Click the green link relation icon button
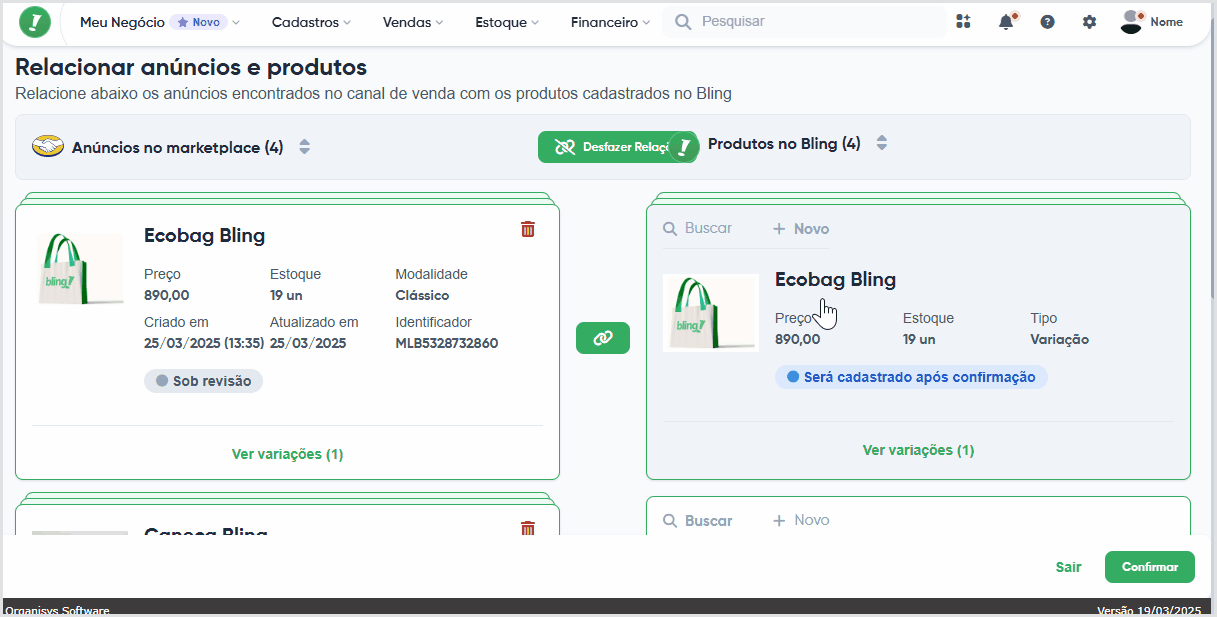The width and height of the screenshot is (1217, 617). click(x=603, y=338)
